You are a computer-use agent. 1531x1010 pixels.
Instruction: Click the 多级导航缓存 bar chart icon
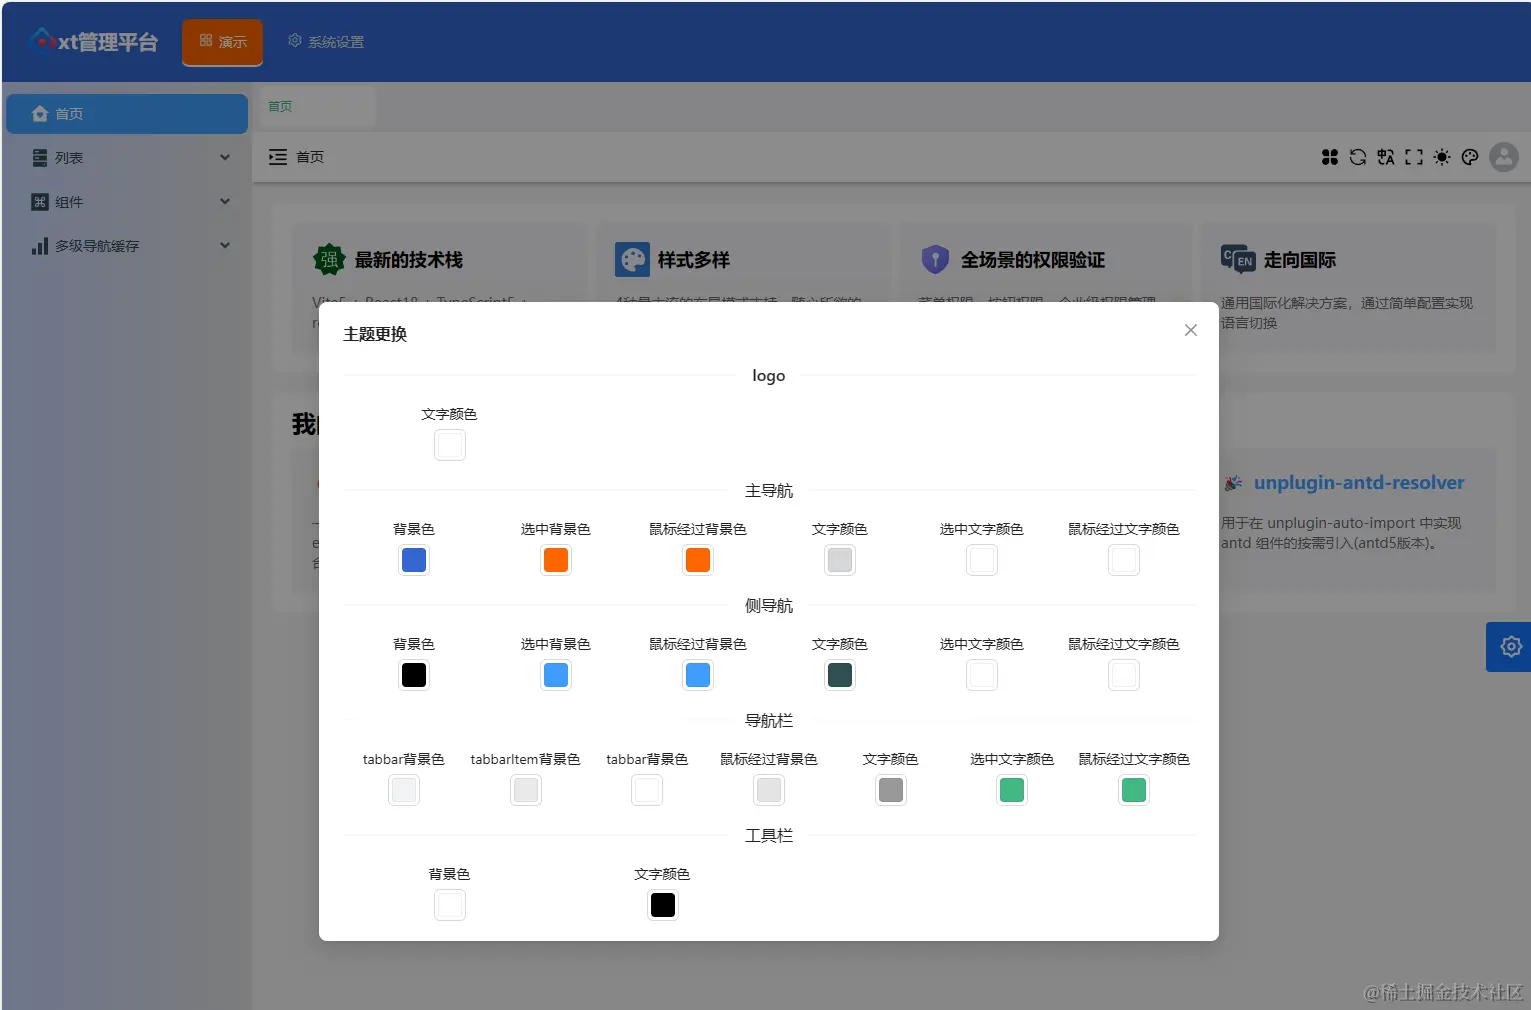point(40,246)
